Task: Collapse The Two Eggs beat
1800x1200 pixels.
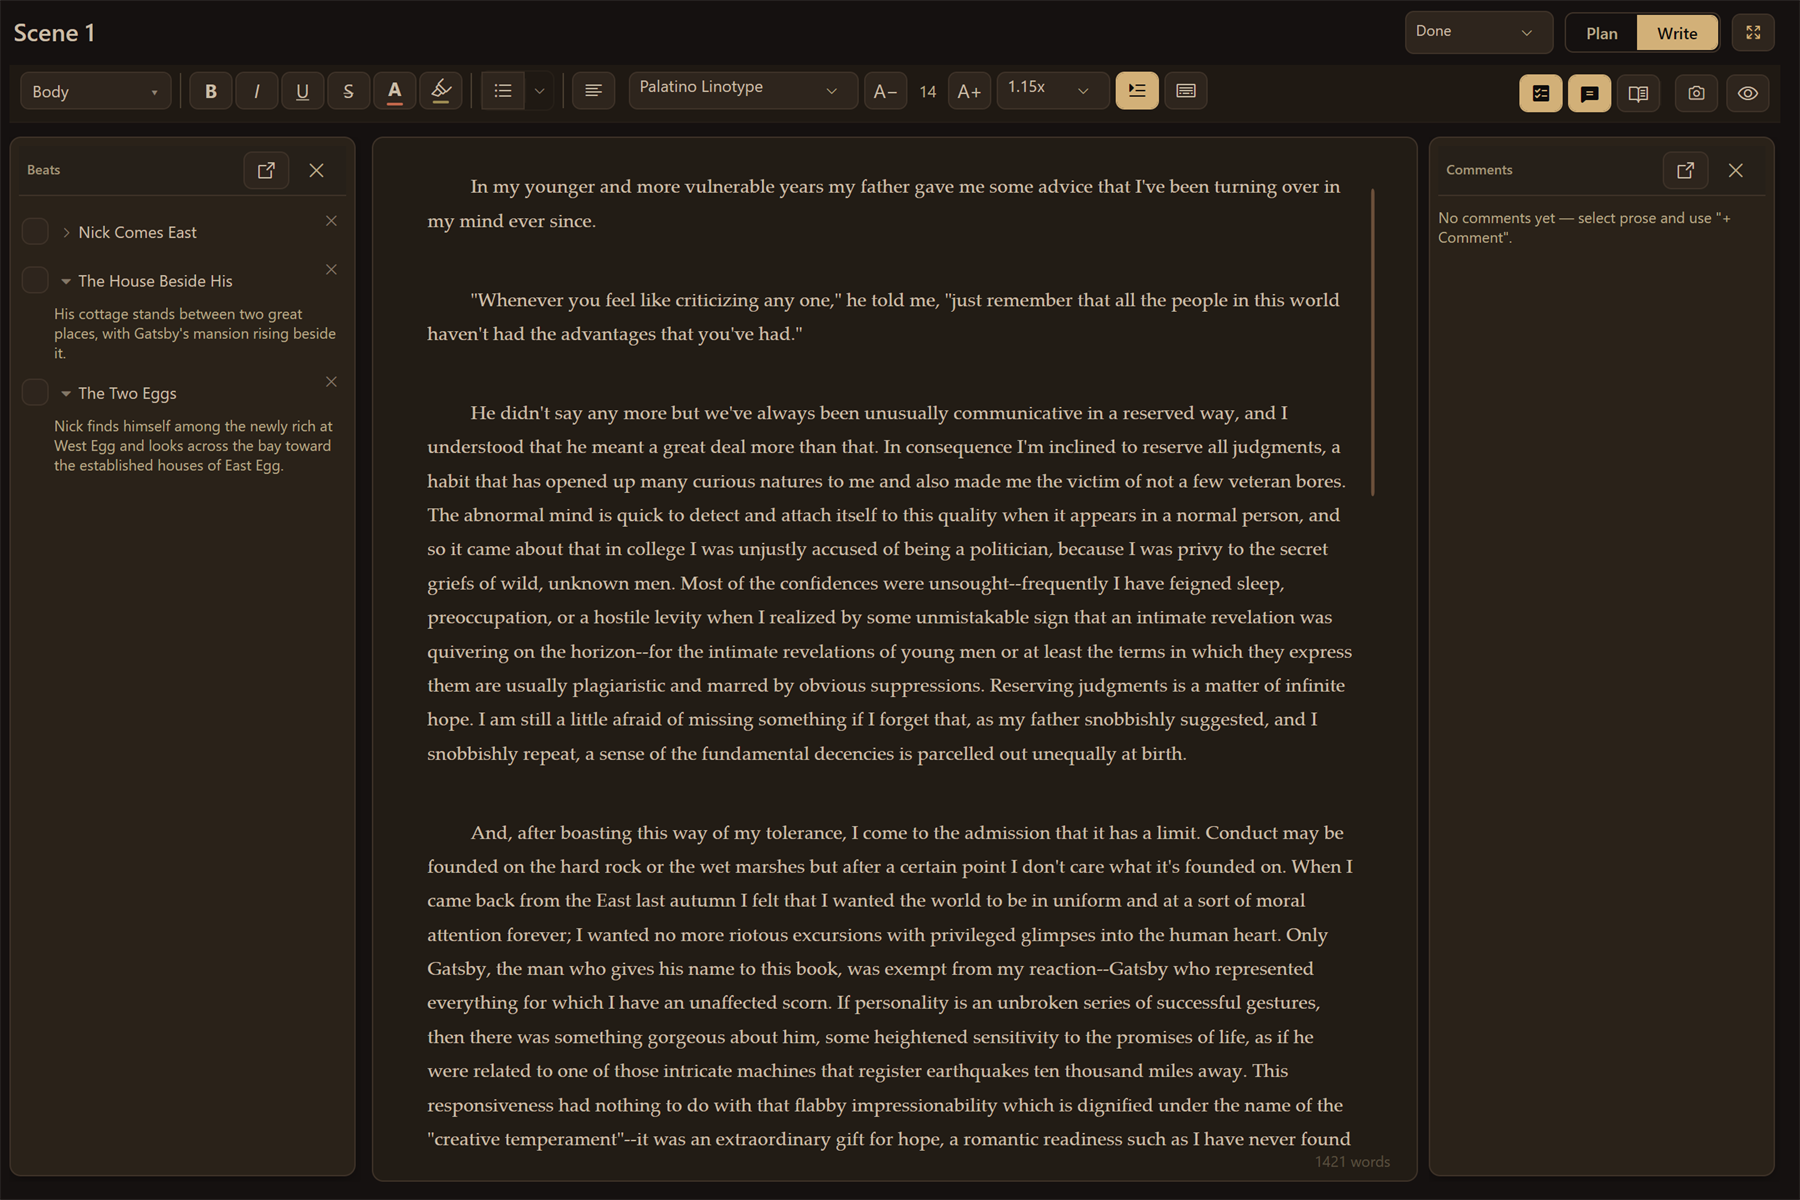Action: 66,393
